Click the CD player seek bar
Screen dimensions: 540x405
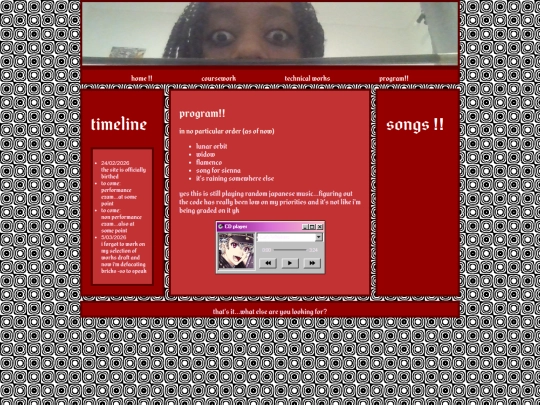[290, 250]
